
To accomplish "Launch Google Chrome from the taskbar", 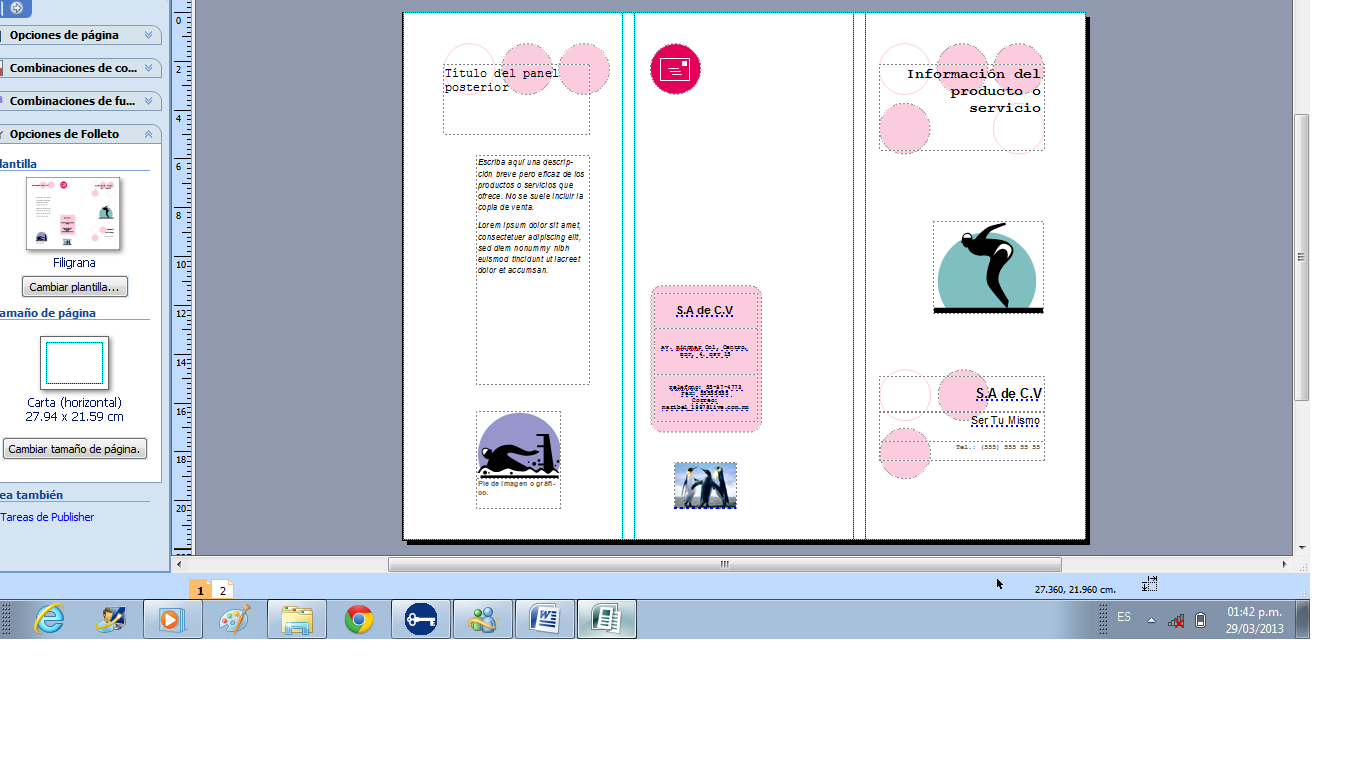I will click(358, 618).
